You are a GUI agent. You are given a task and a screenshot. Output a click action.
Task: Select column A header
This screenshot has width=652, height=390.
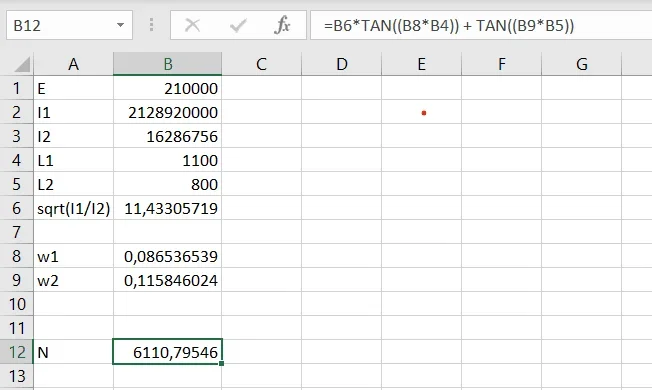tap(74, 64)
